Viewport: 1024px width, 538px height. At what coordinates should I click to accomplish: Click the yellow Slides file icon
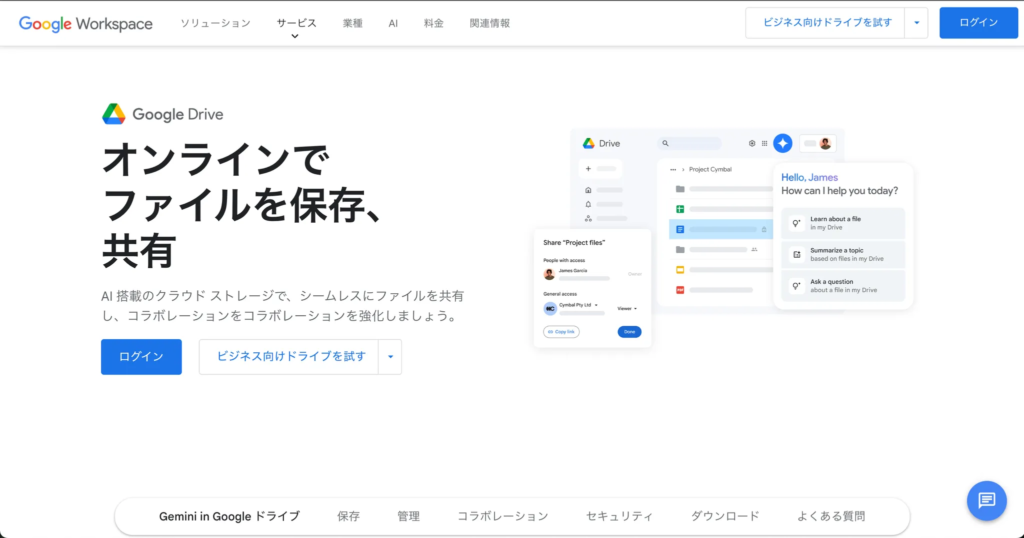pyautogui.click(x=680, y=270)
